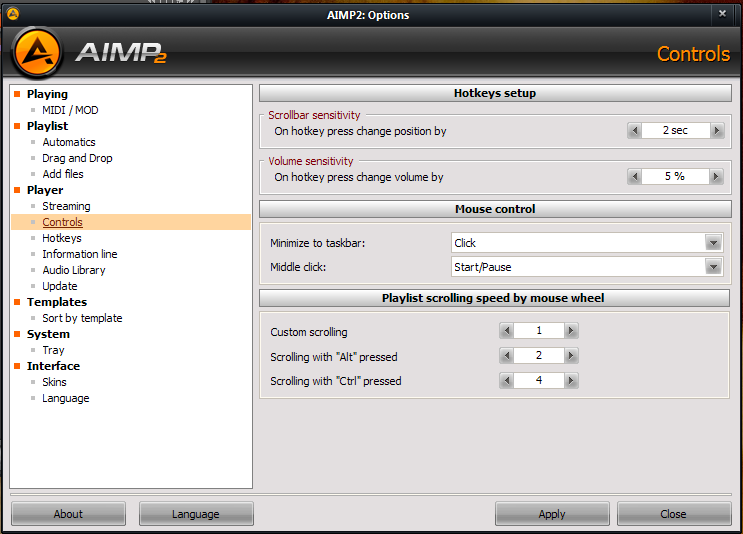Image resolution: width=743 pixels, height=534 pixels.
Task: Click the 'Minimize to taskbar:' label
Action: click(x=317, y=243)
